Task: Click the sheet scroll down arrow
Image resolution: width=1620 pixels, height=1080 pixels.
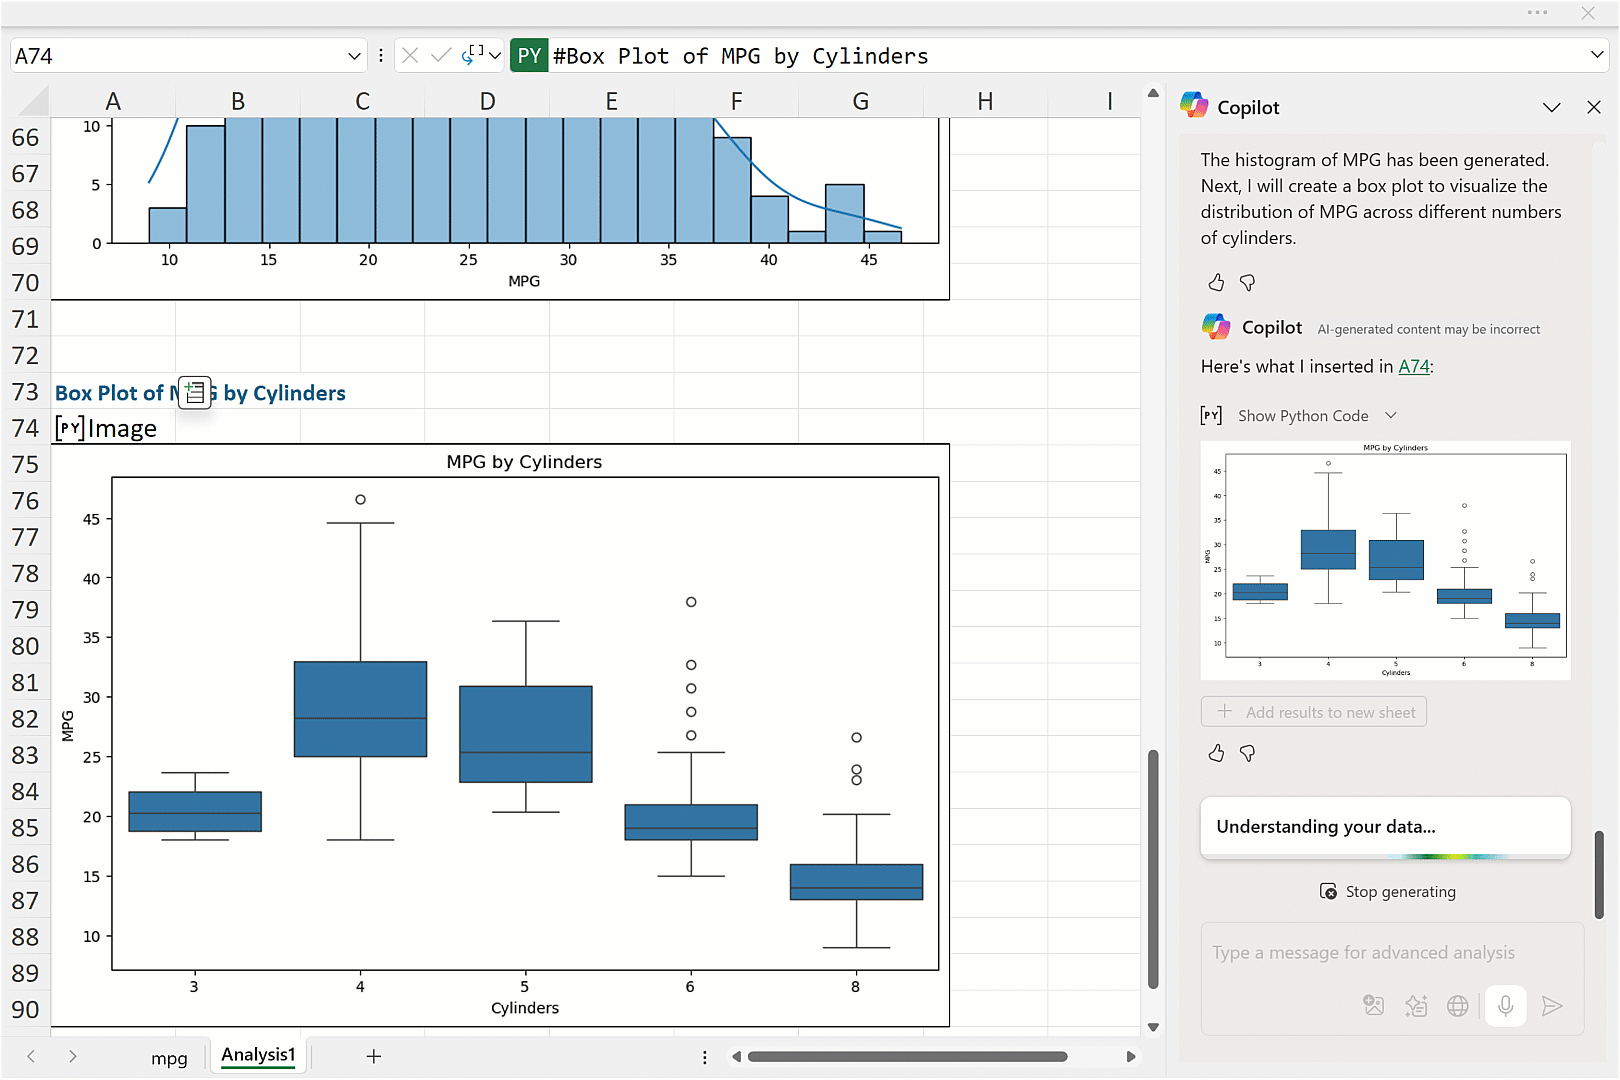Action: 1153,1027
